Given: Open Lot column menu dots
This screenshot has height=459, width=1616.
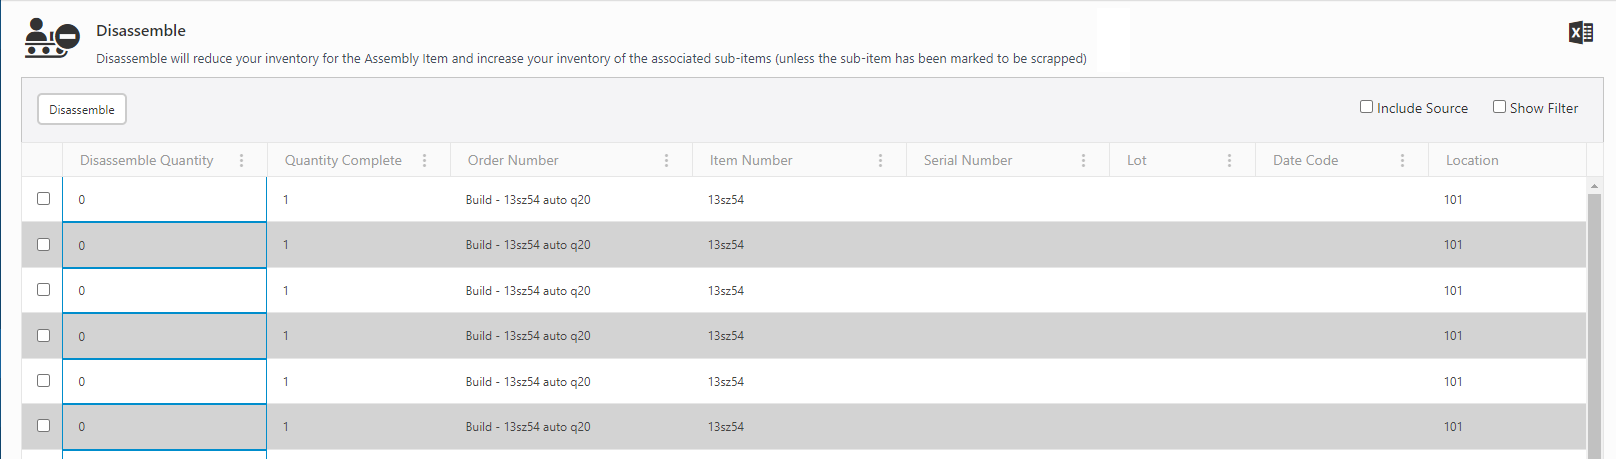Looking at the screenshot, I should coord(1229,160).
